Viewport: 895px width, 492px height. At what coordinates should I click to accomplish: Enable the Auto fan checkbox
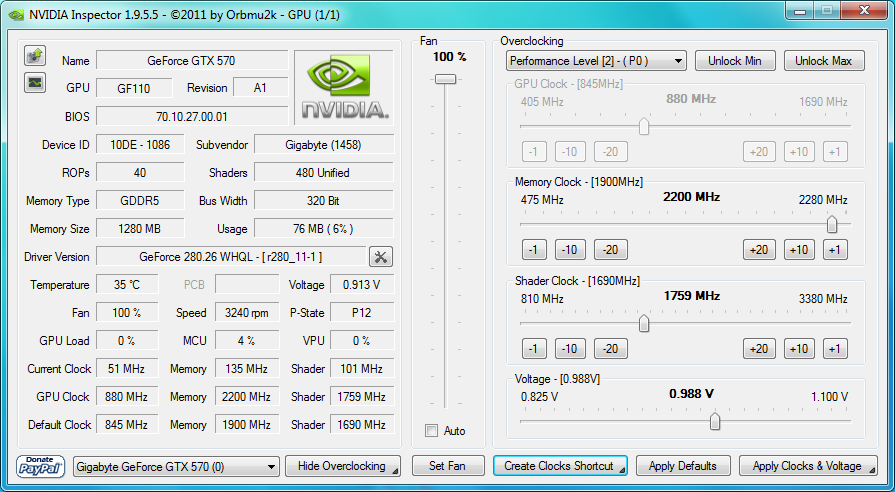(x=432, y=431)
